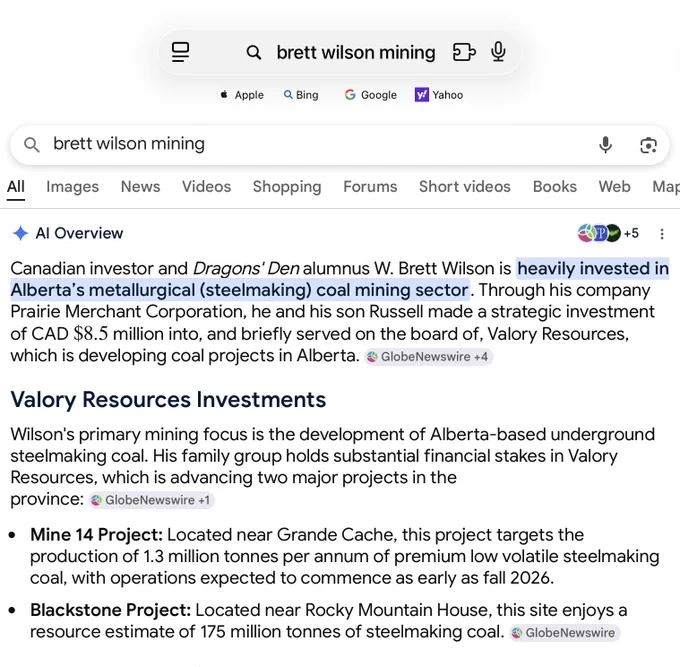Expand the +5 source icons cluster

pyautogui.click(x=608, y=233)
